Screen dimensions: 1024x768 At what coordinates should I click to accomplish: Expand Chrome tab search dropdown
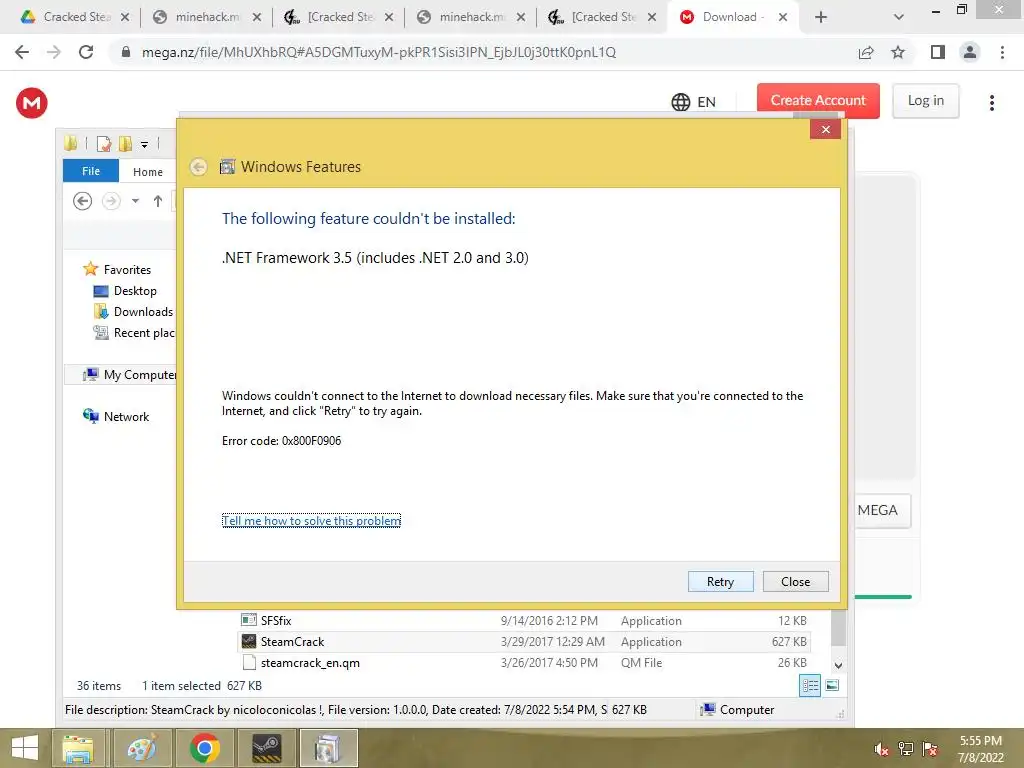pos(899,18)
